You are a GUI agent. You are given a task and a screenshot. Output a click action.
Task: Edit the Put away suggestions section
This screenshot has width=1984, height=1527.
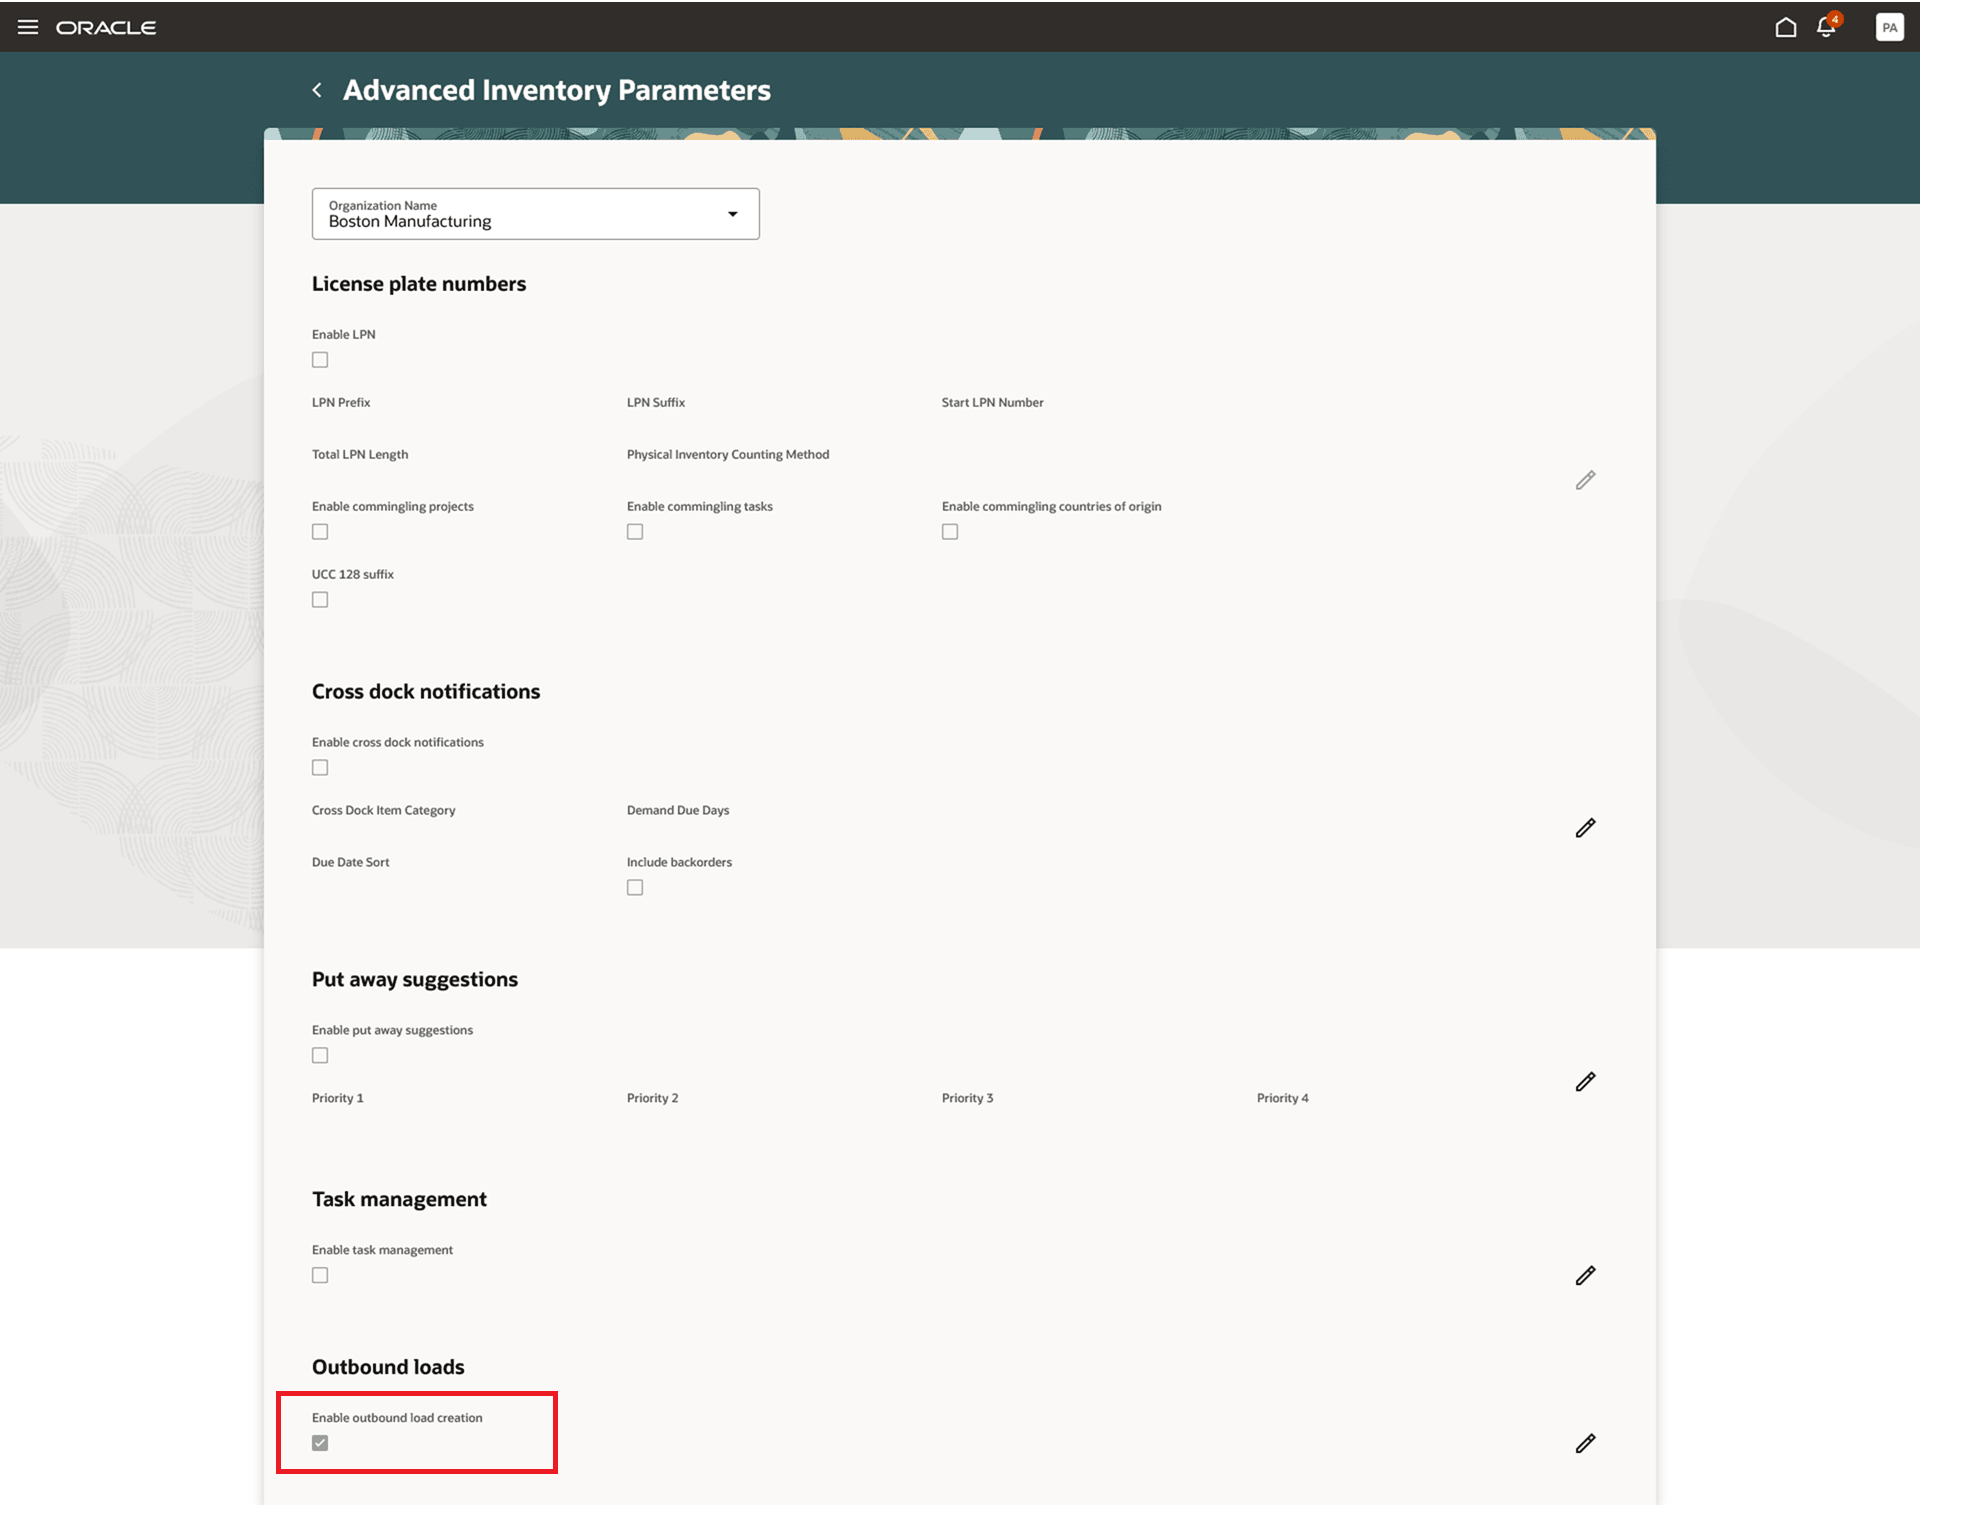click(x=1585, y=1082)
